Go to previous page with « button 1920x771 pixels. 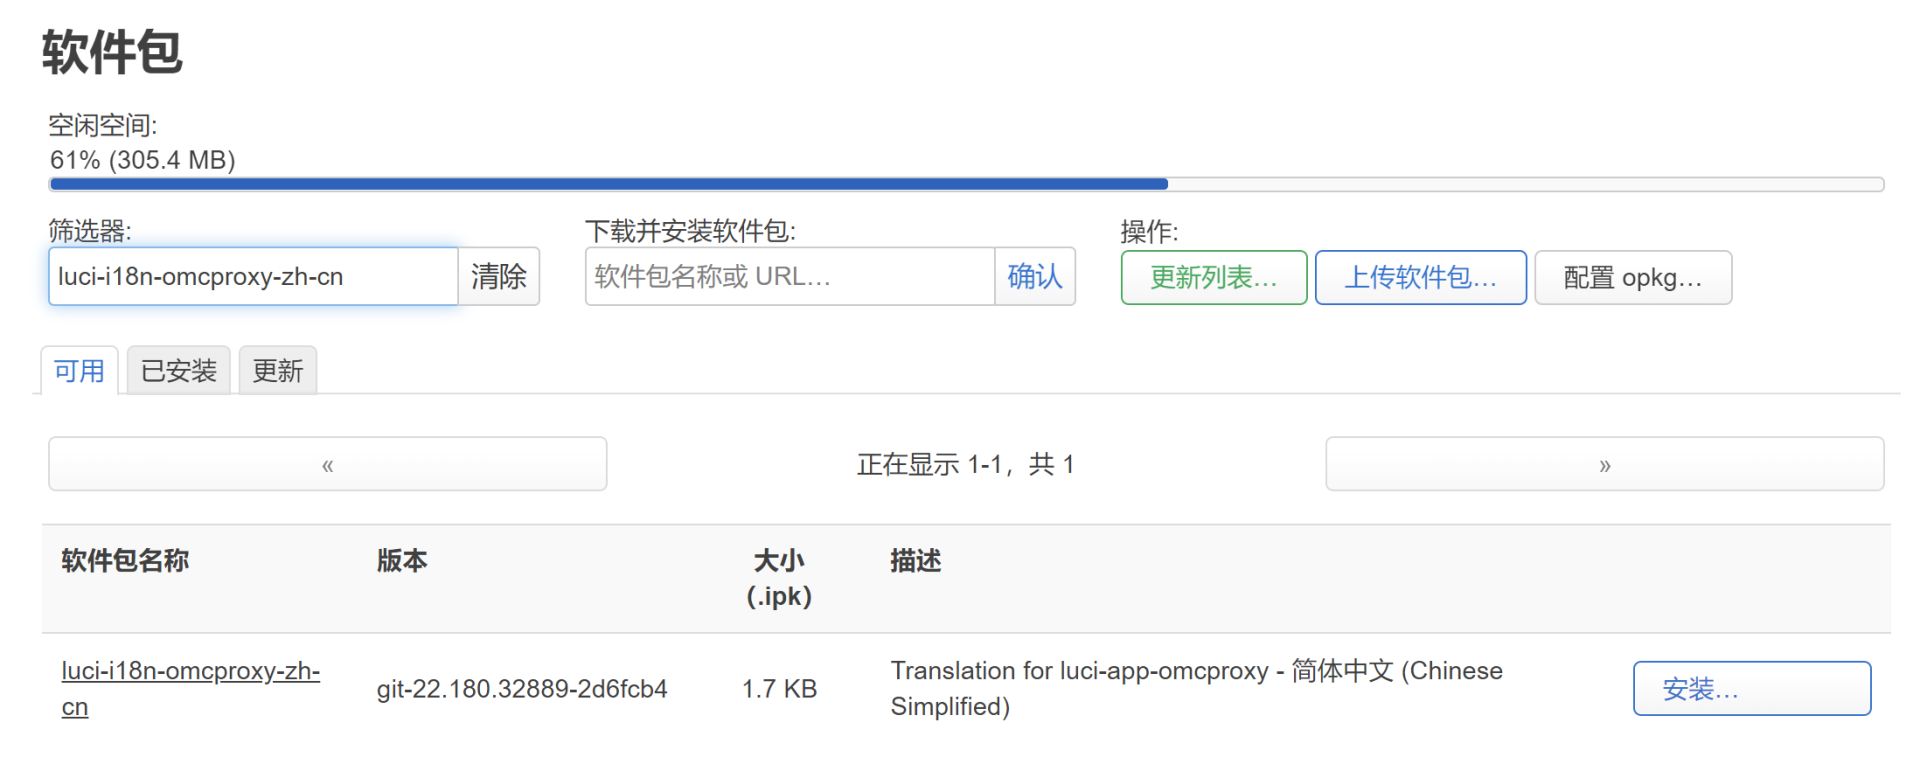click(328, 465)
